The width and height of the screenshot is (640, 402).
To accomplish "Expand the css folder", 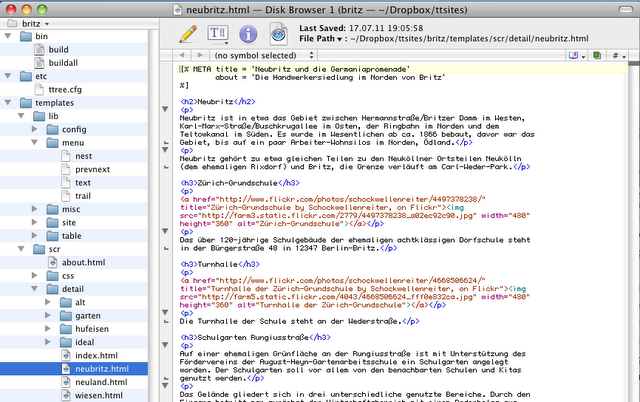I will point(35,275).
